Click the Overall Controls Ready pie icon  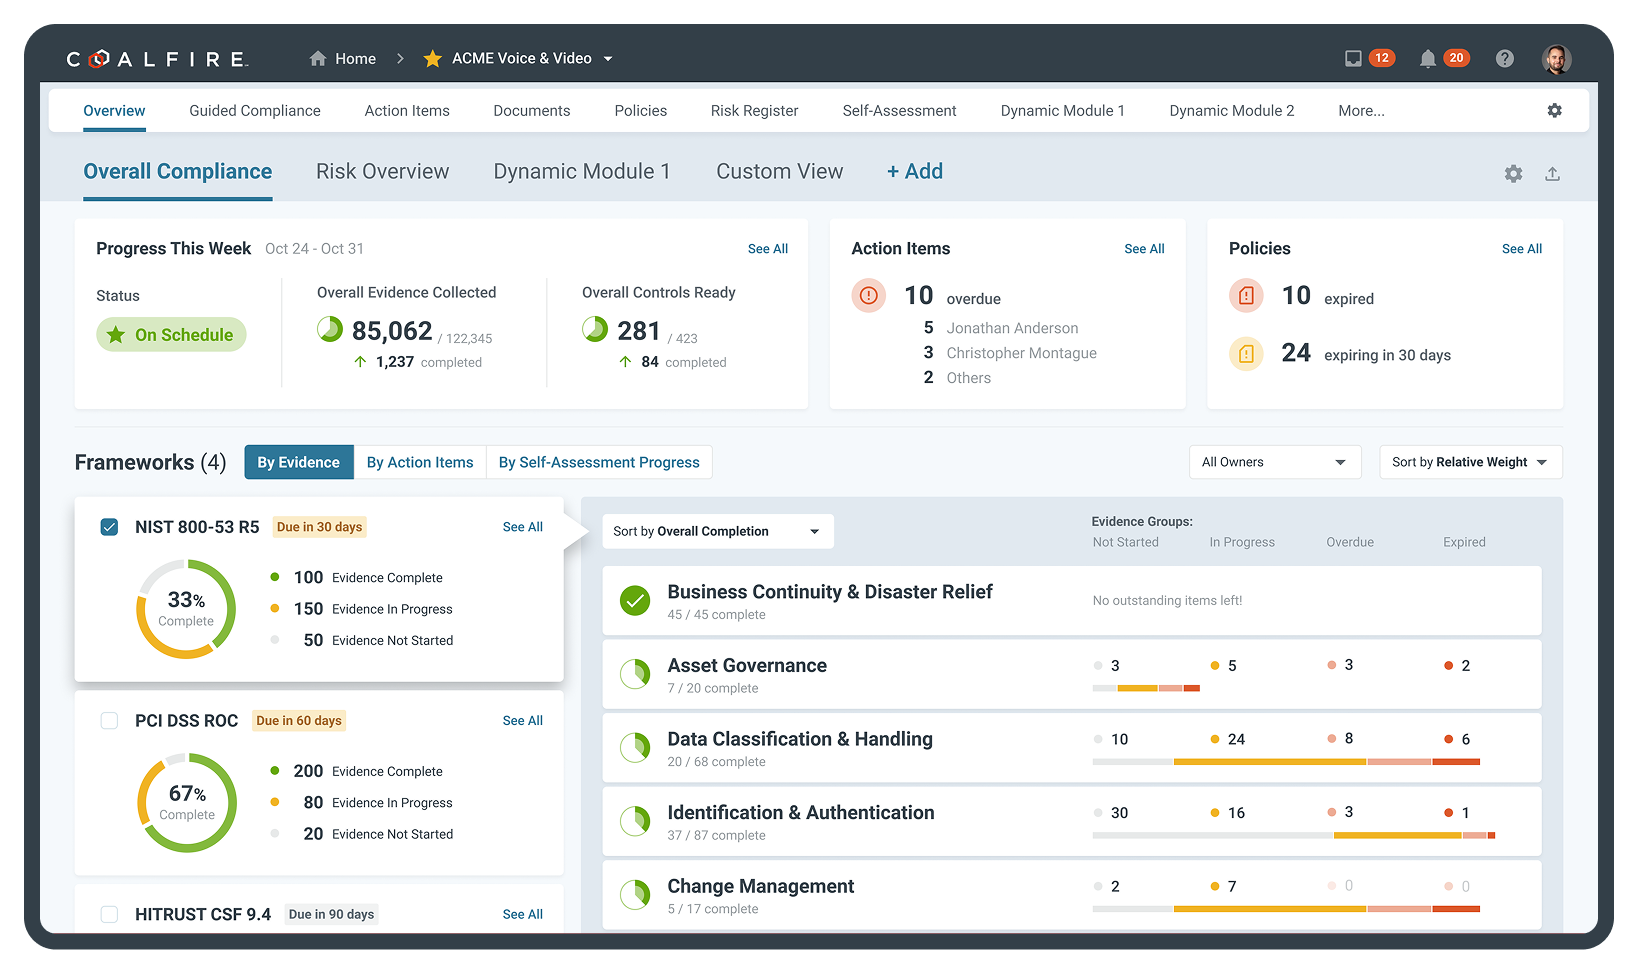coord(595,328)
